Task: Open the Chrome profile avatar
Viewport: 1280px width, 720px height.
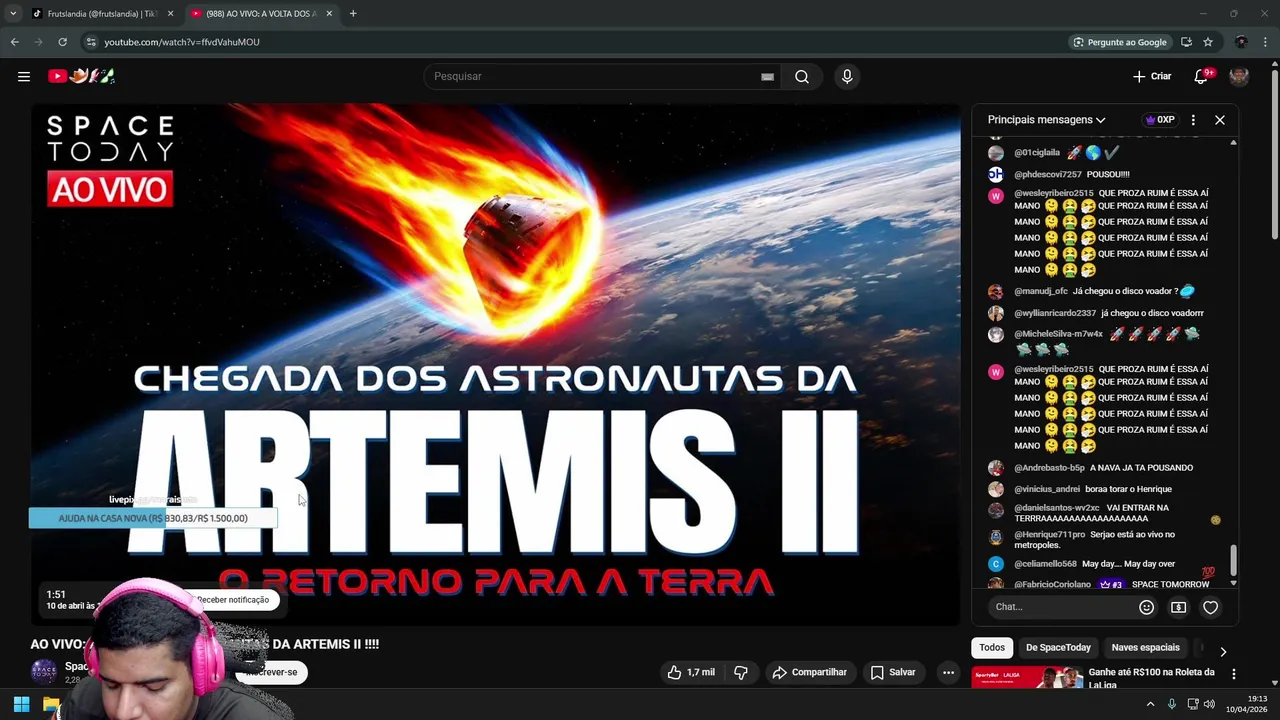Action: coord(1241,42)
